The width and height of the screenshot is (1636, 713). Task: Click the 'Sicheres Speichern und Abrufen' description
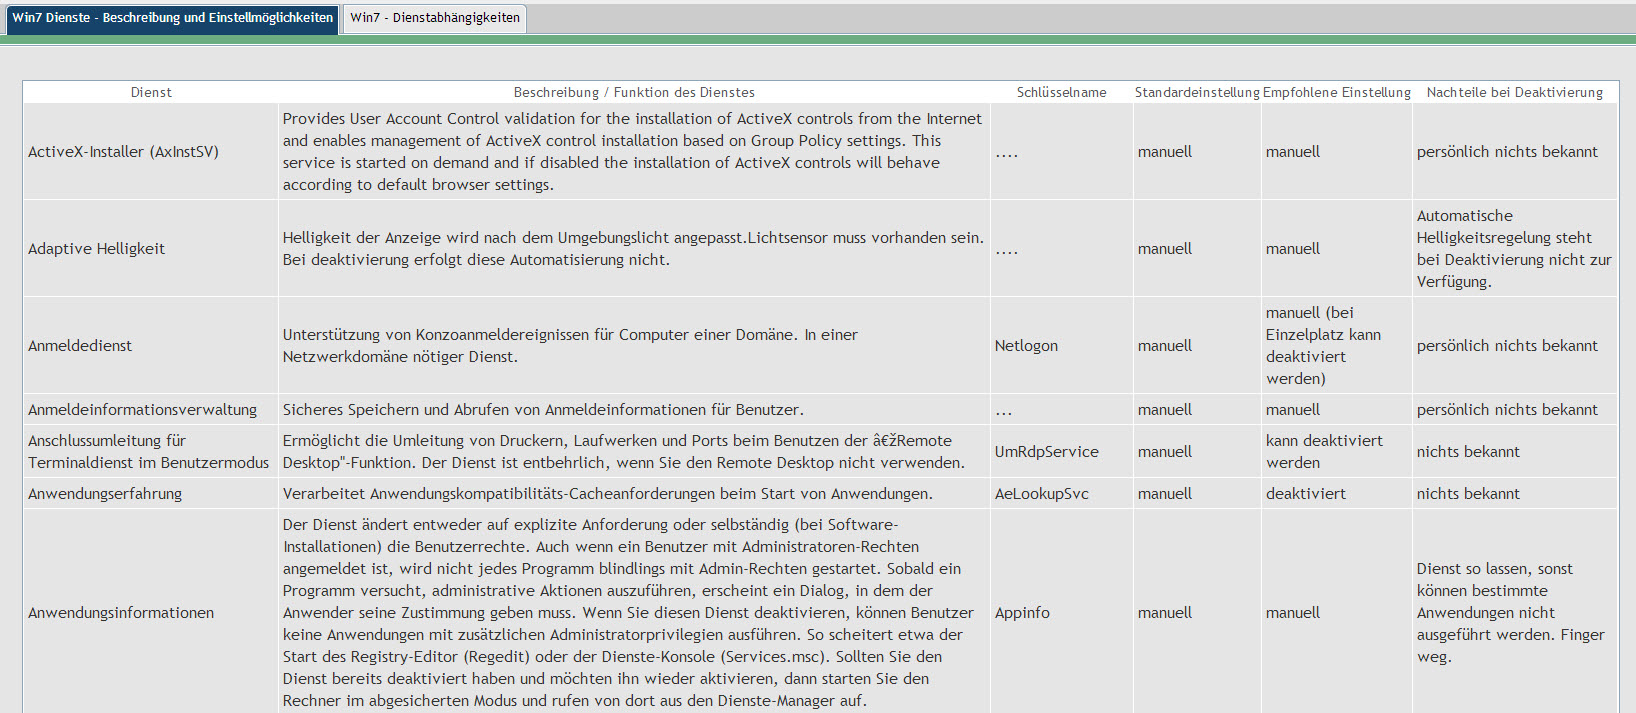[x=543, y=410]
